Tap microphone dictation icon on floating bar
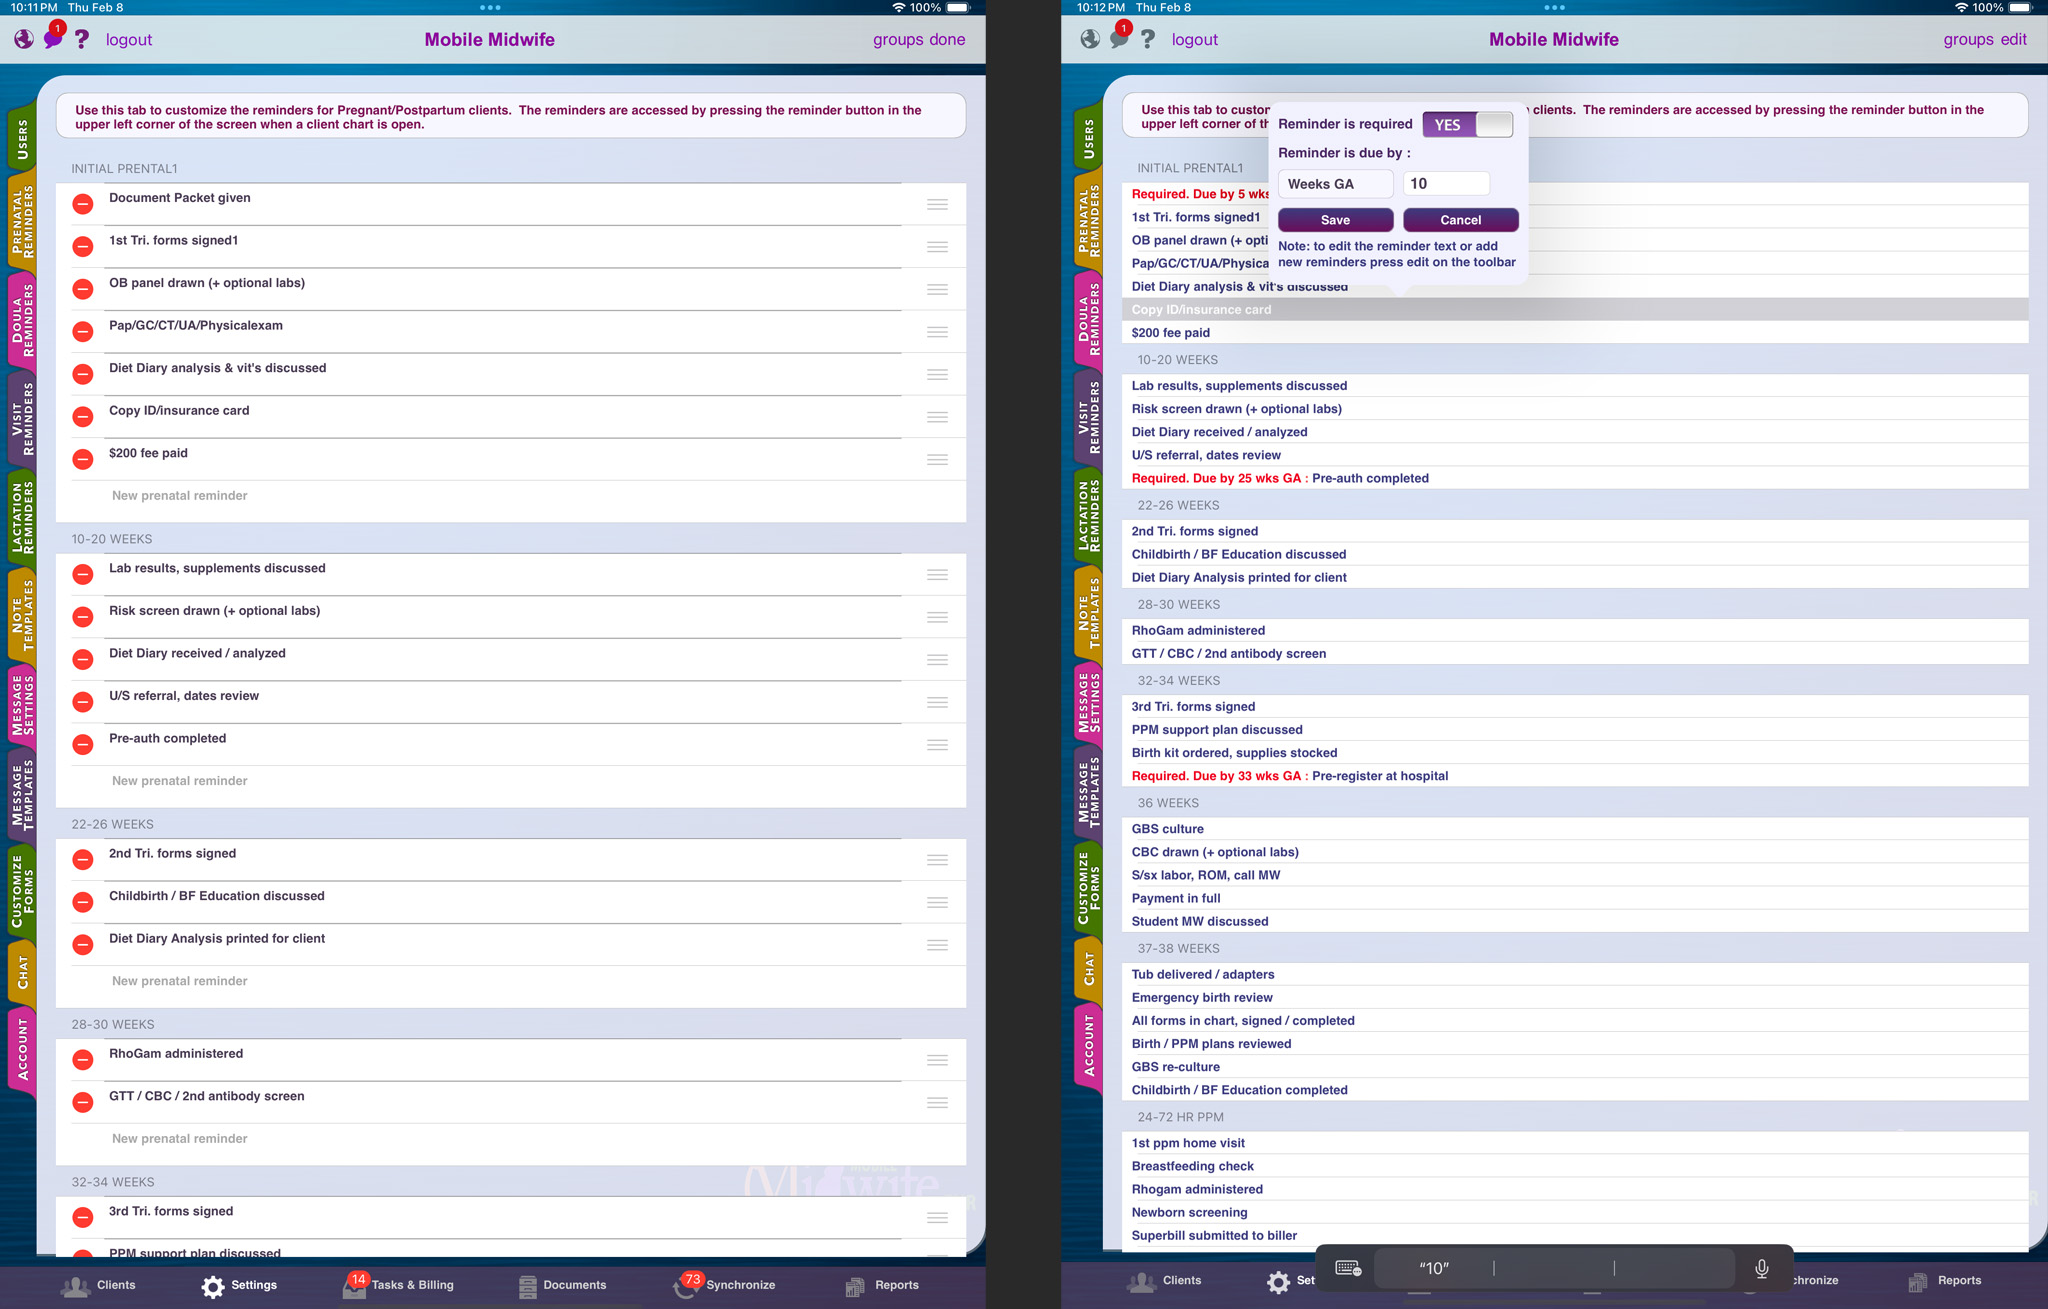The image size is (2048, 1309). tap(1762, 1268)
